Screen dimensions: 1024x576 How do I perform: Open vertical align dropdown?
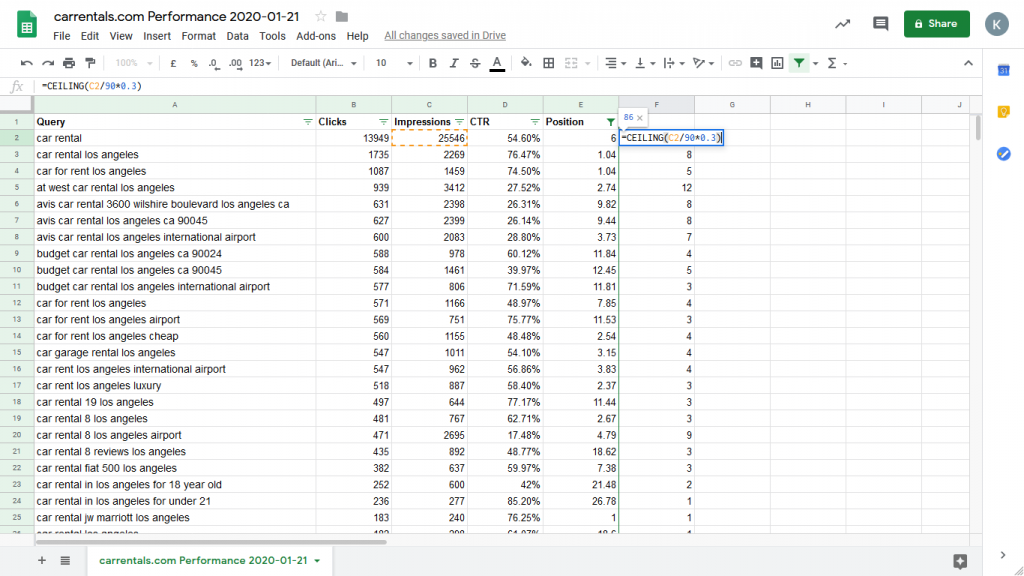click(x=645, y=63)
